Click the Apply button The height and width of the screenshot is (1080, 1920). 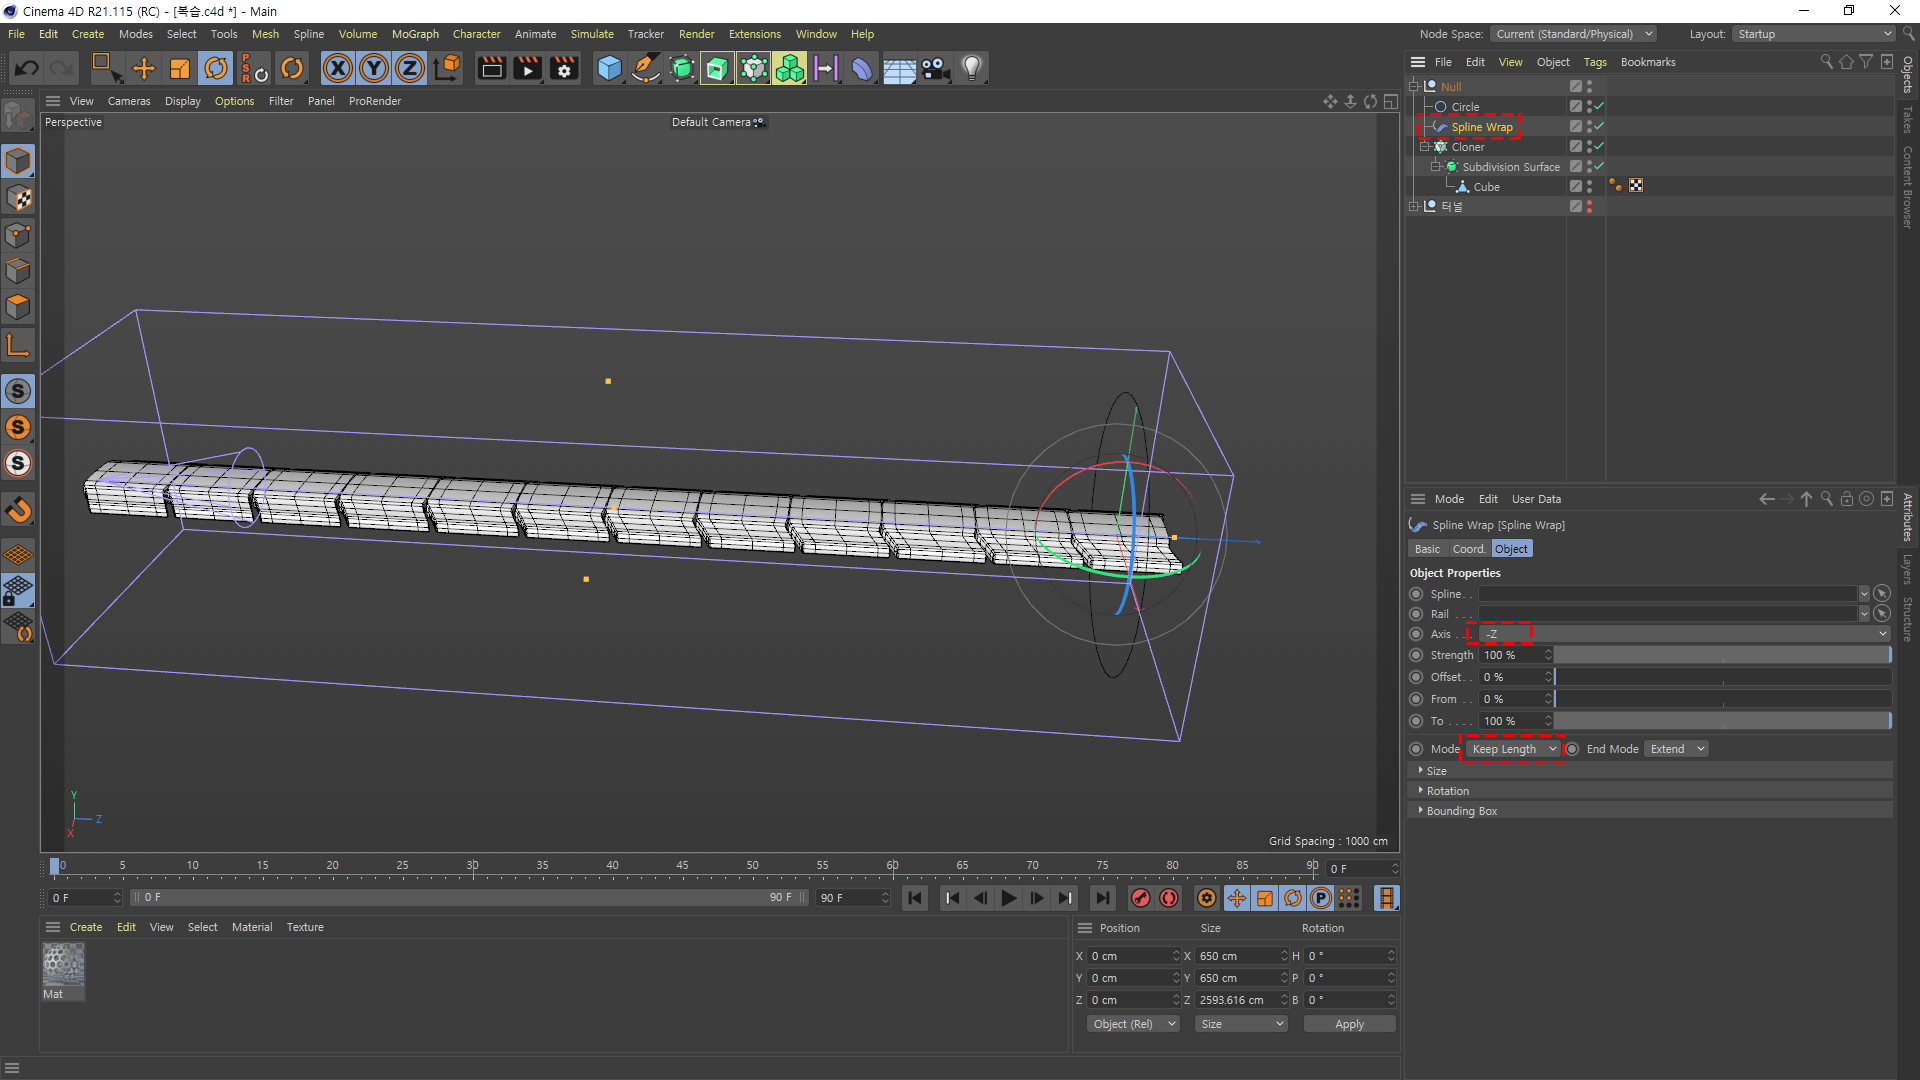point(1349,1024)
